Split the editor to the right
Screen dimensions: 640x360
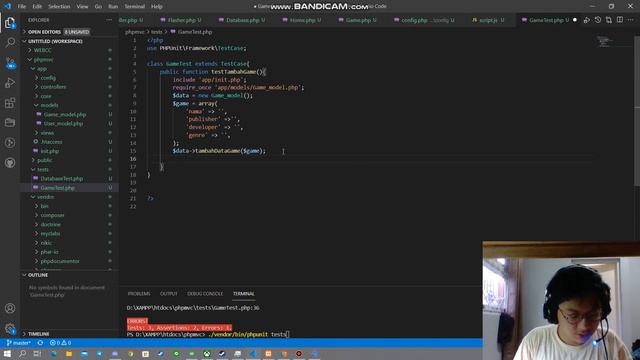(x=620, y=20)
